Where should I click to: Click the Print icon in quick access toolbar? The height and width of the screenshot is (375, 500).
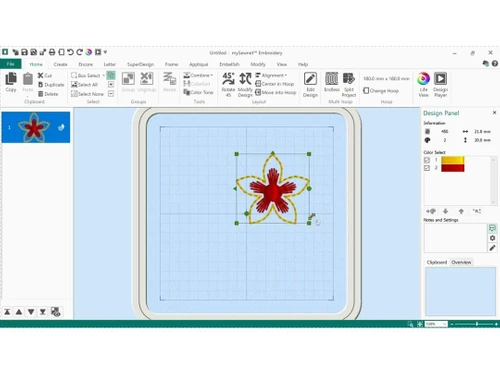coord(52,52)
